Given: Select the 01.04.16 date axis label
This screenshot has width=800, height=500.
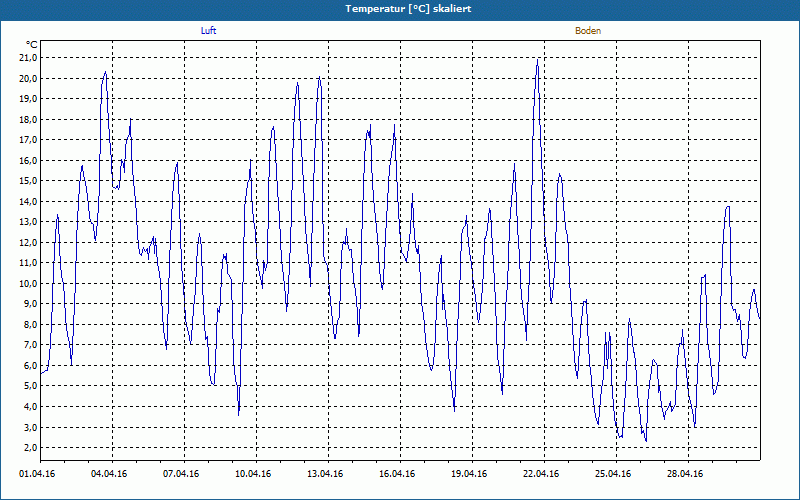Looking at the screenshot, I should (x=37, y=474).
